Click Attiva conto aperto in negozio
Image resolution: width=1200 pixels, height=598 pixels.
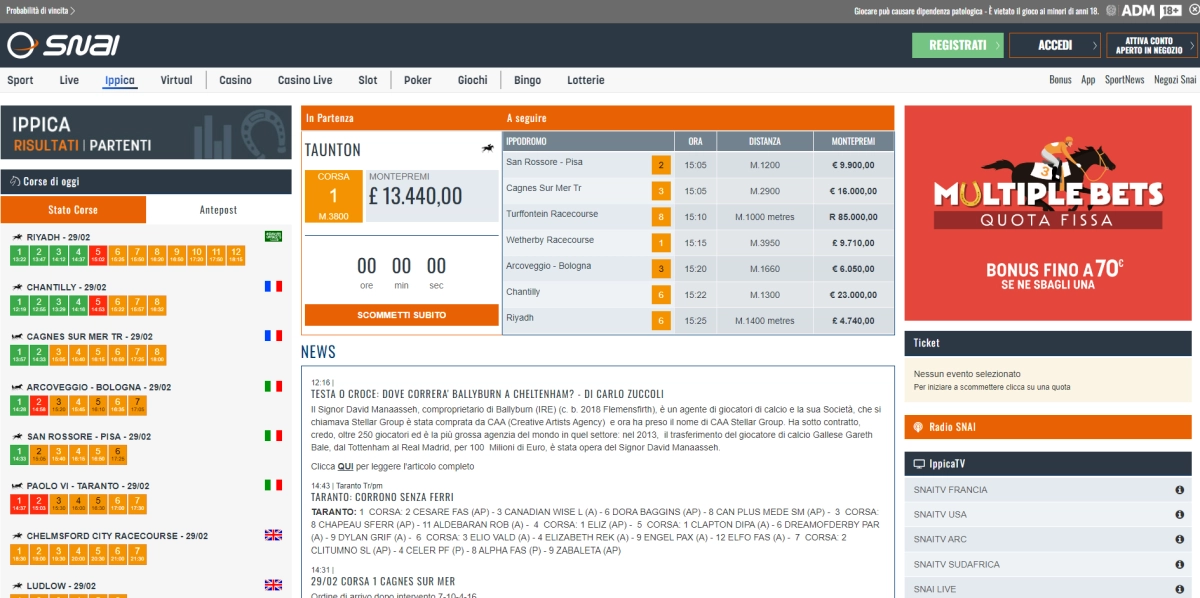pos(1150,45)
